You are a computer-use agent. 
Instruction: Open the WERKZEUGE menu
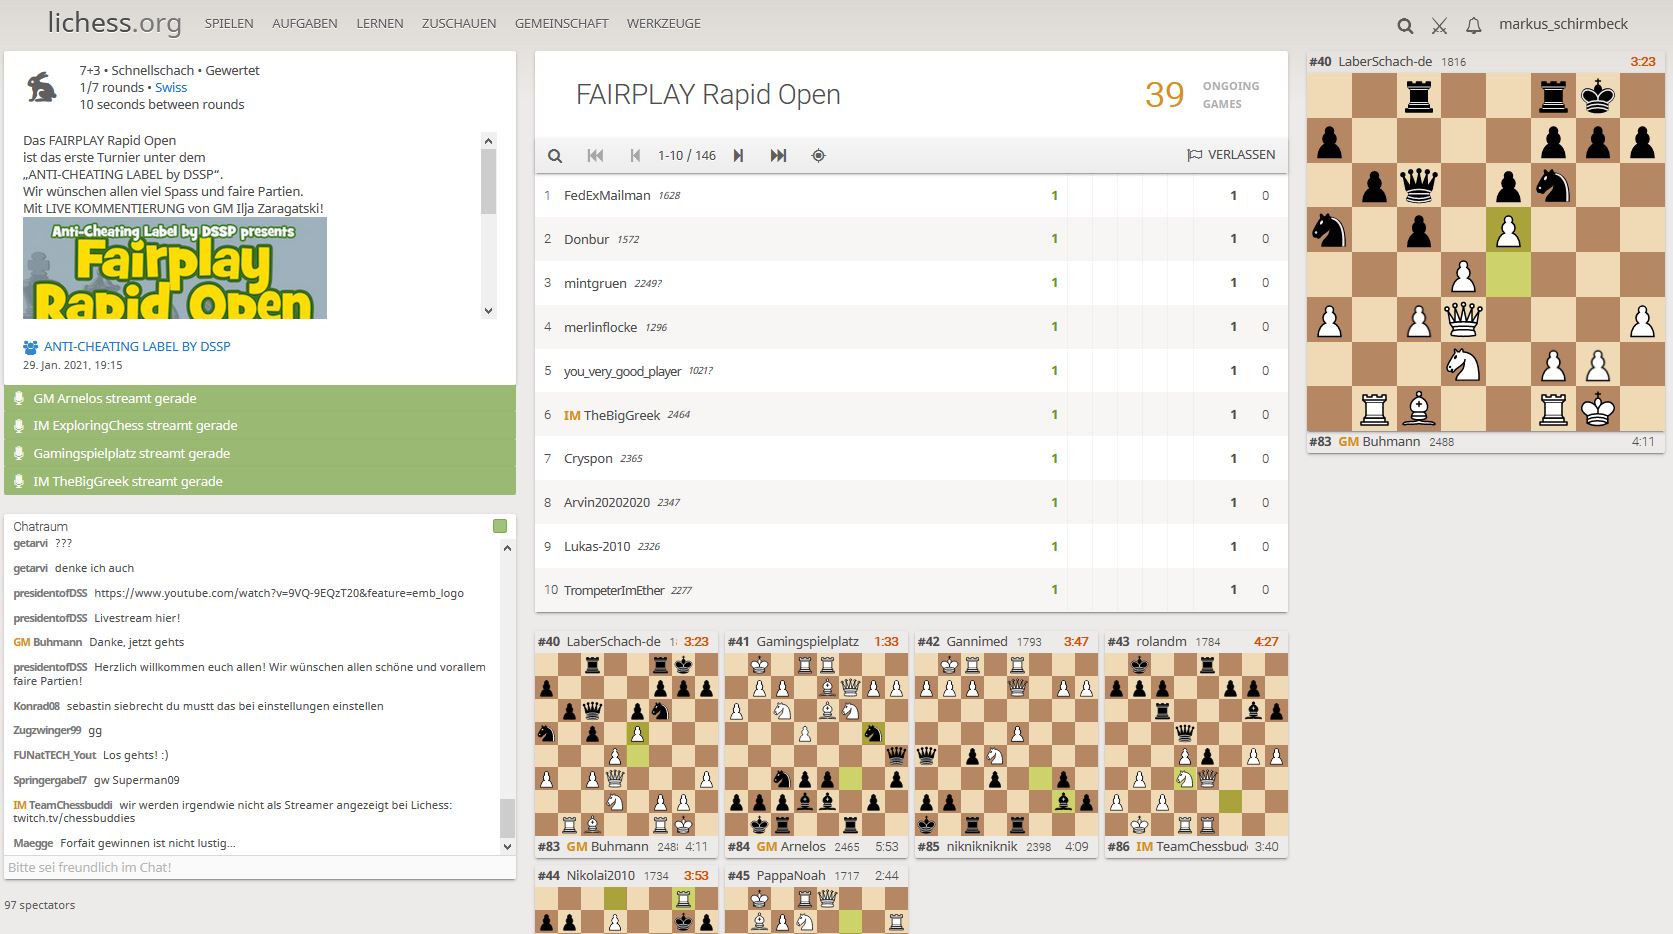point(664,23)
